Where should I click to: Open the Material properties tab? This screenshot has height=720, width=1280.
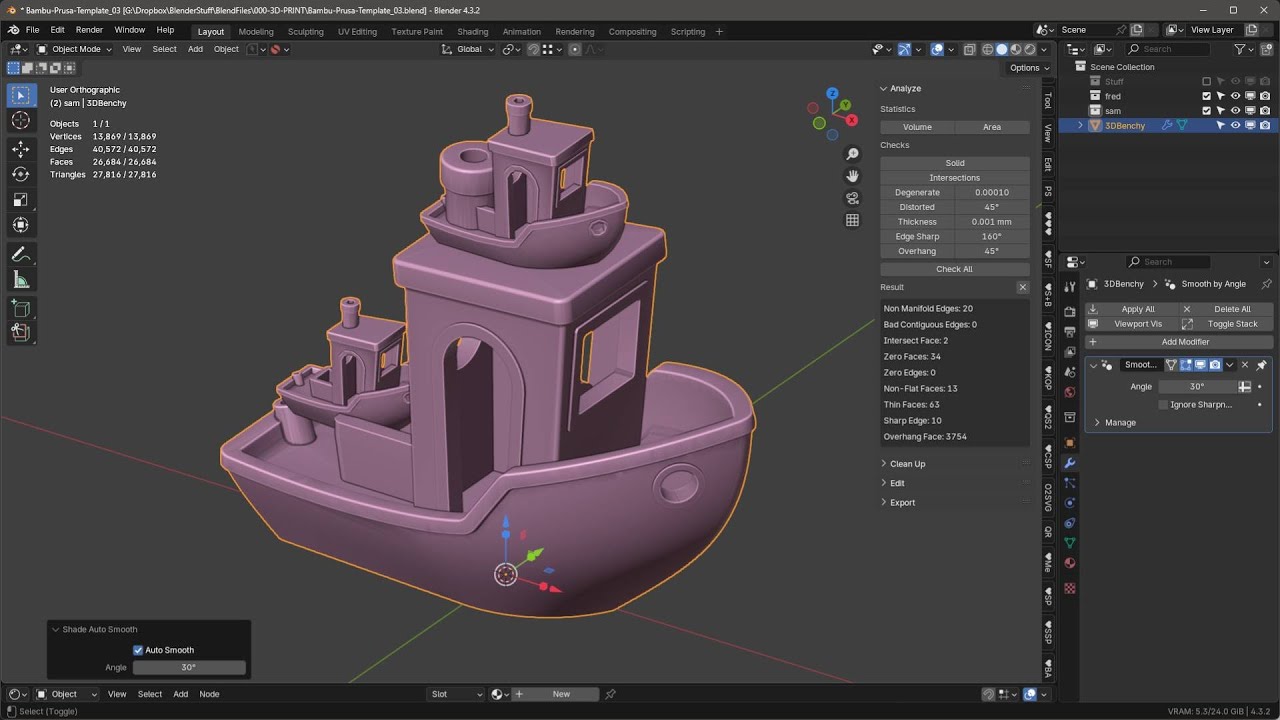[1069, 563]
